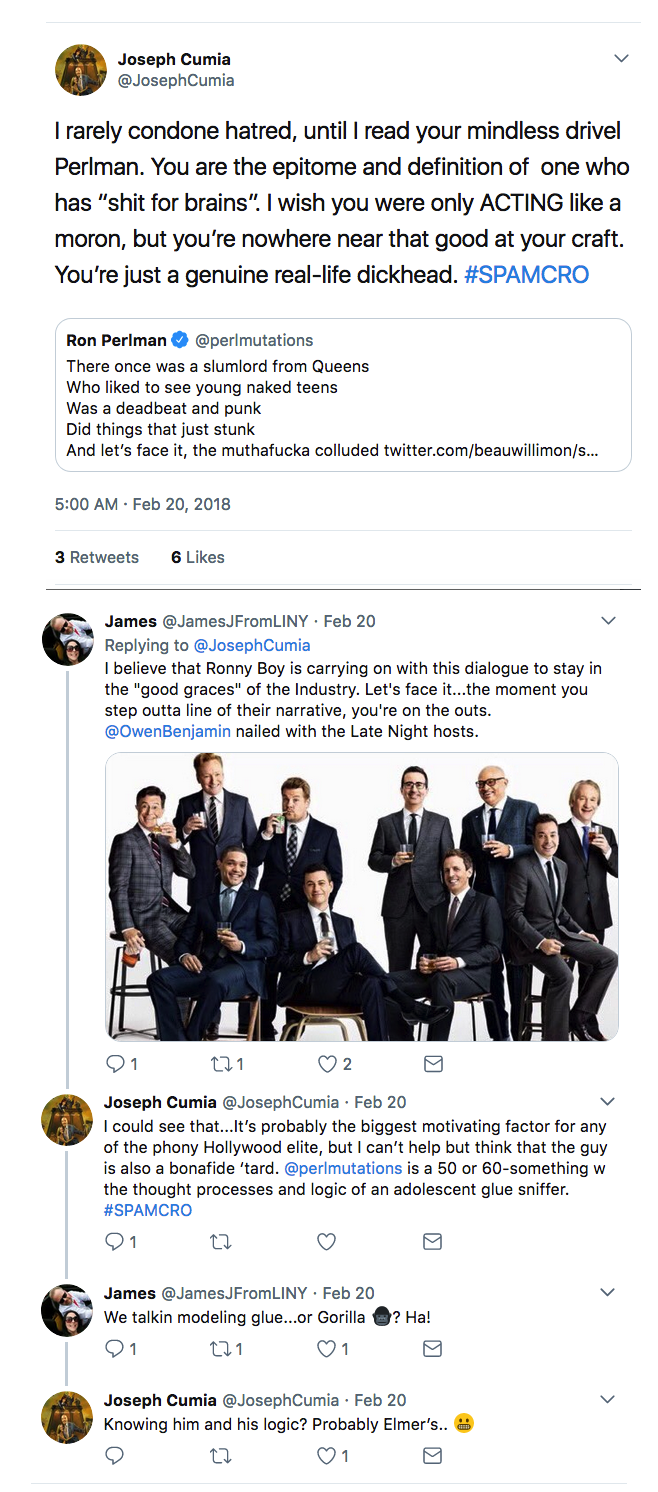View the quoted Ron Perlman tweet
Viewport: 658px width, 1492px height.
(344, 395)
